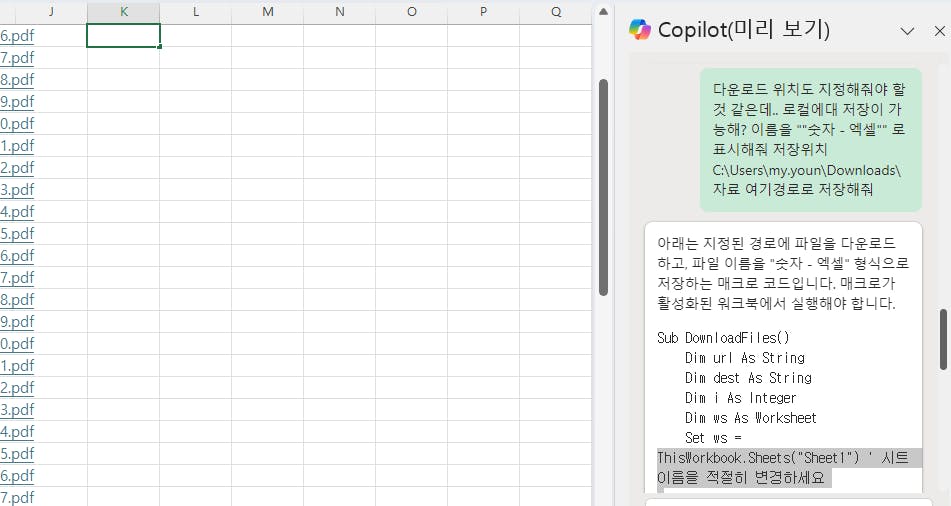
Task: Close the Copilot preview pane
Action: pos(939,31)
